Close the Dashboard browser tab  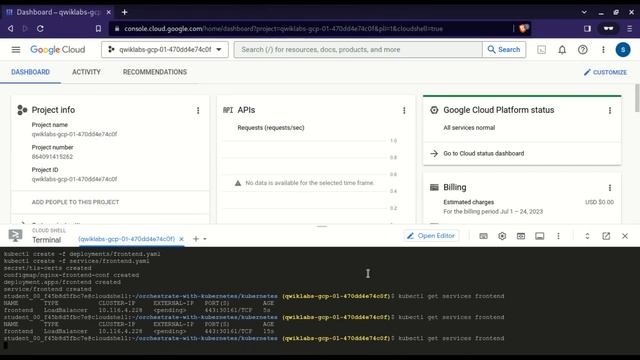pyautogui.click(x=109, y=12)
